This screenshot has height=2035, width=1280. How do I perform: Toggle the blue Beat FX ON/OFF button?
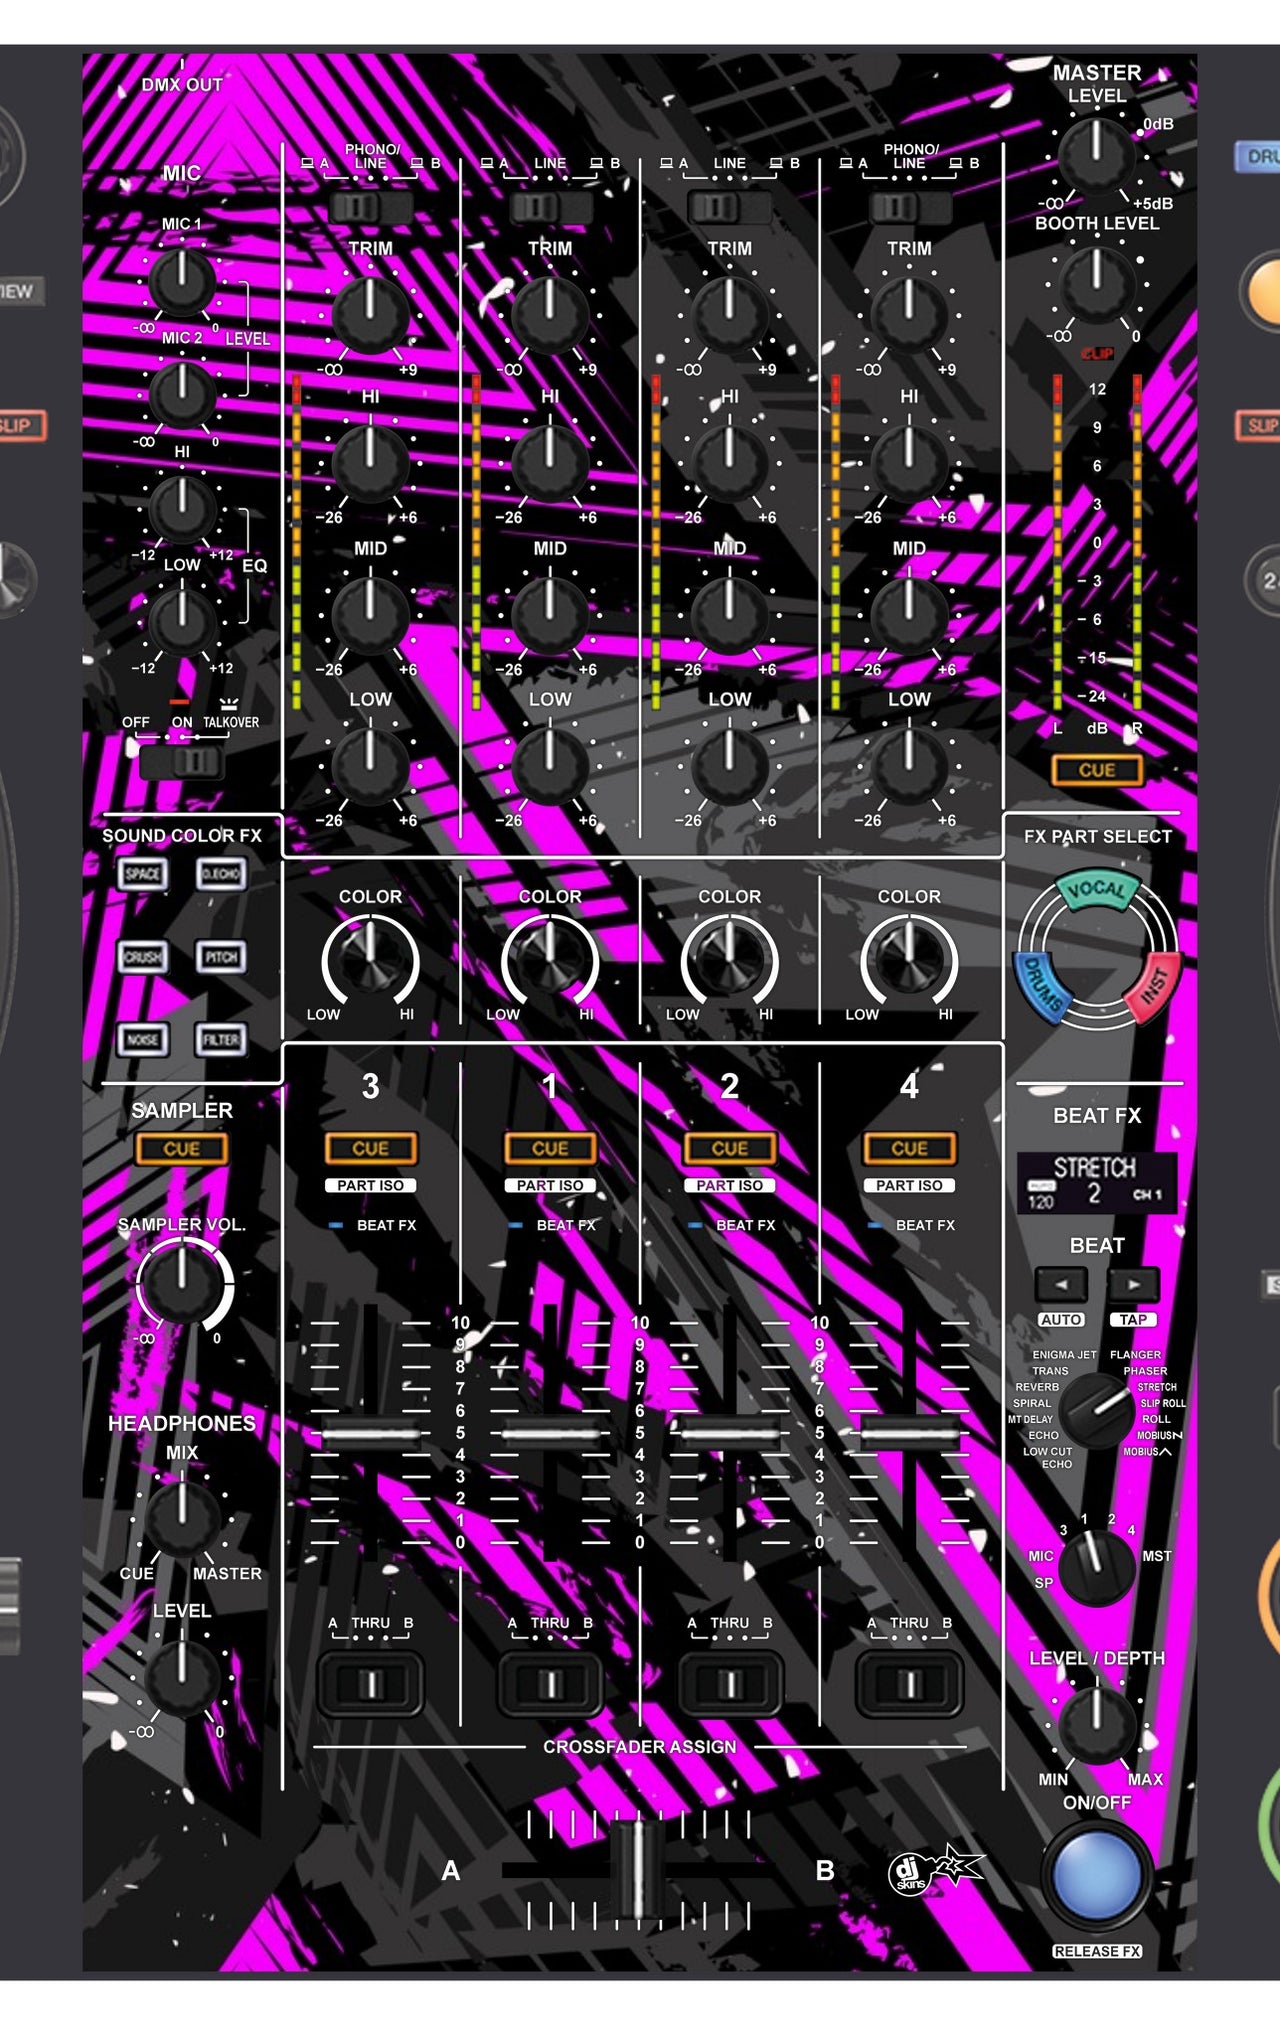pyautogui.click(x=1097, y=1875)
